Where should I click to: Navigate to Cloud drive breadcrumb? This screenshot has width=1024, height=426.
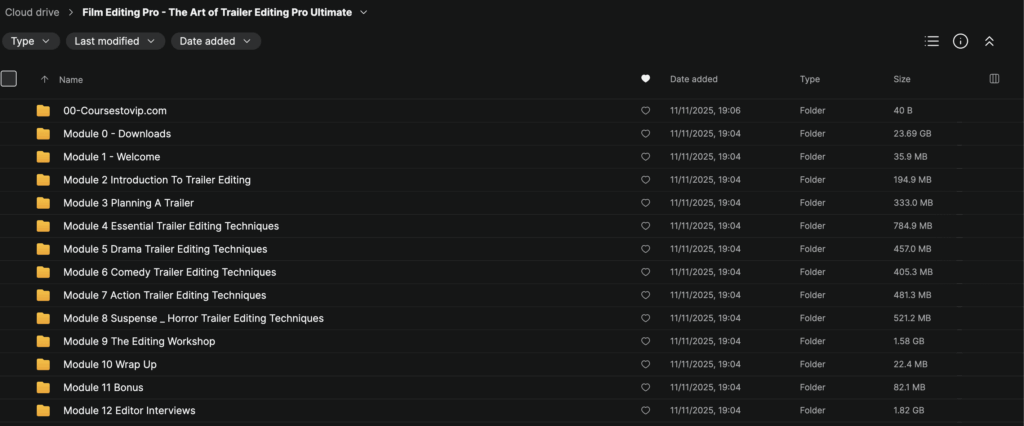click(x=31, y=12)
